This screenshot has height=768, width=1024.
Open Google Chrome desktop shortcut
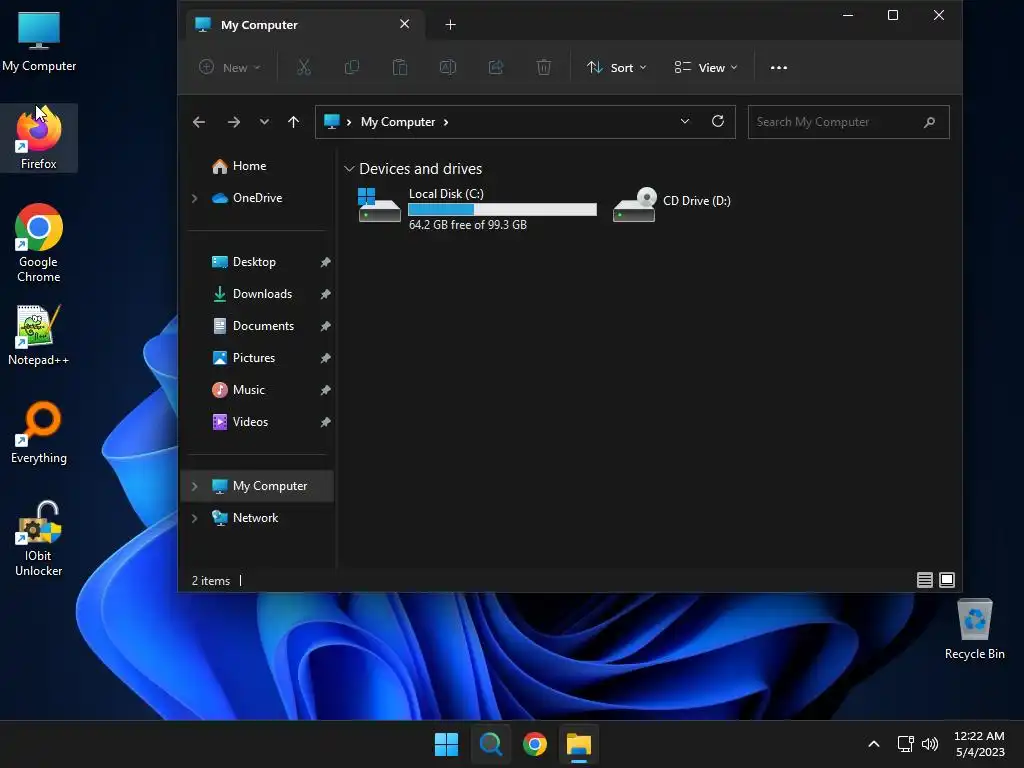tap(39, 242)
